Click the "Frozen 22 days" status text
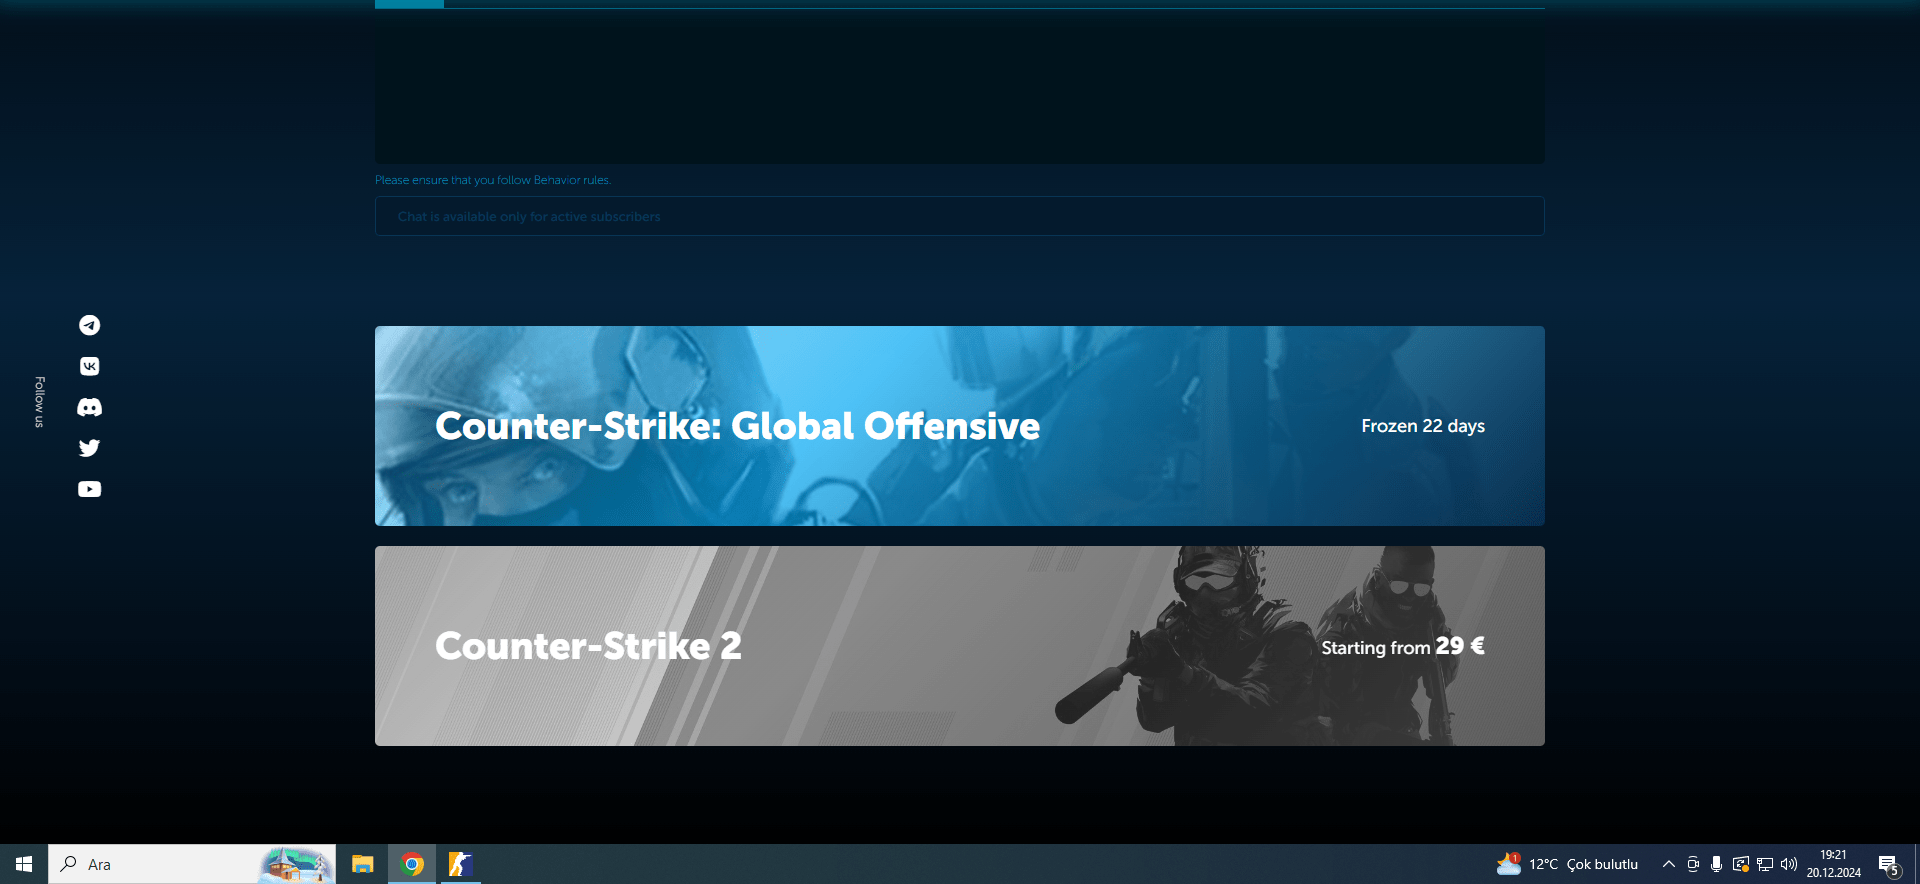1920x884 pixels. click(x=1423, y=426)
